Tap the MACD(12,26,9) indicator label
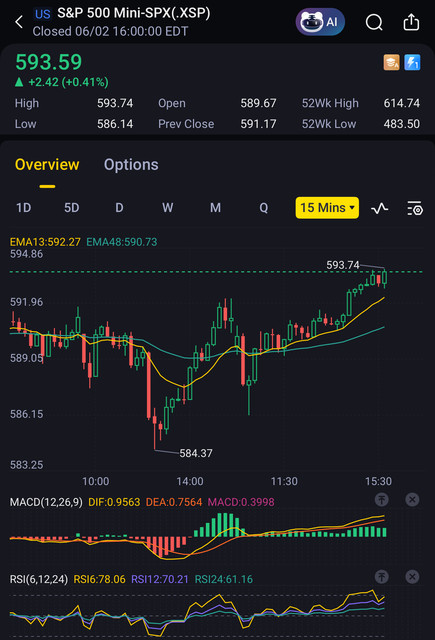 46,502
